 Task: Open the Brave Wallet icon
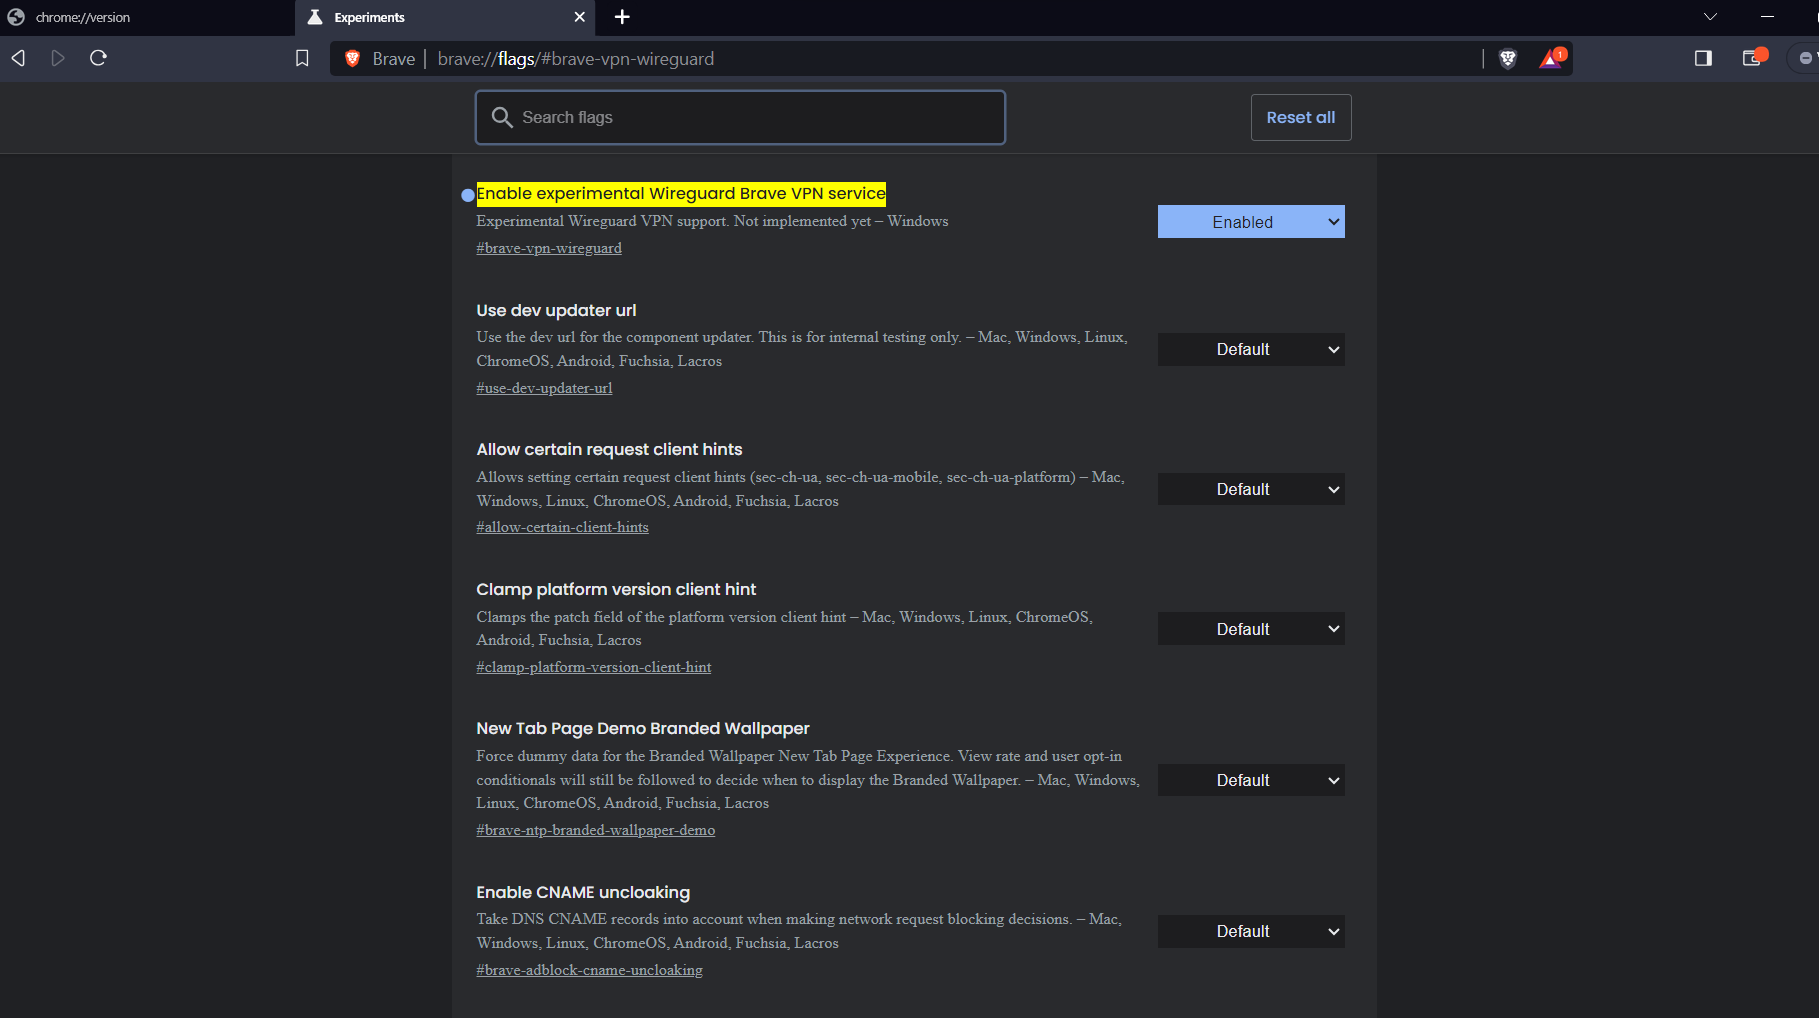1751,58
